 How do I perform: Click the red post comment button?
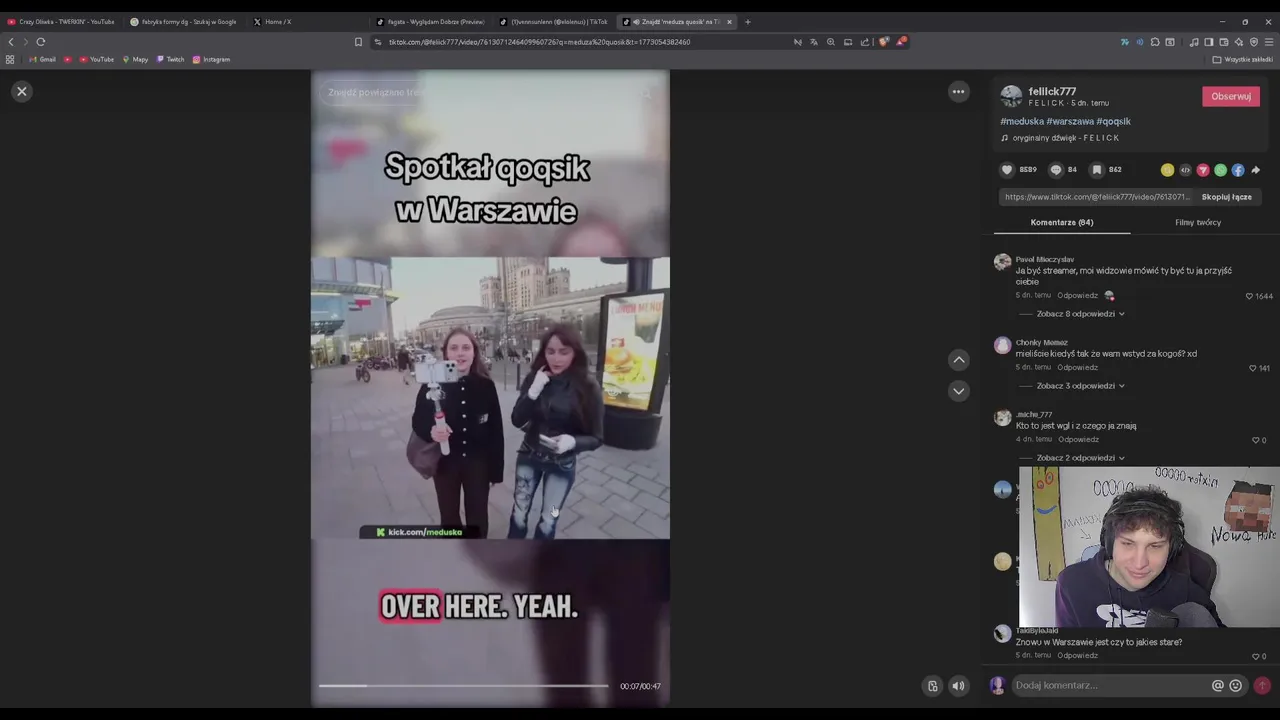1262,685
